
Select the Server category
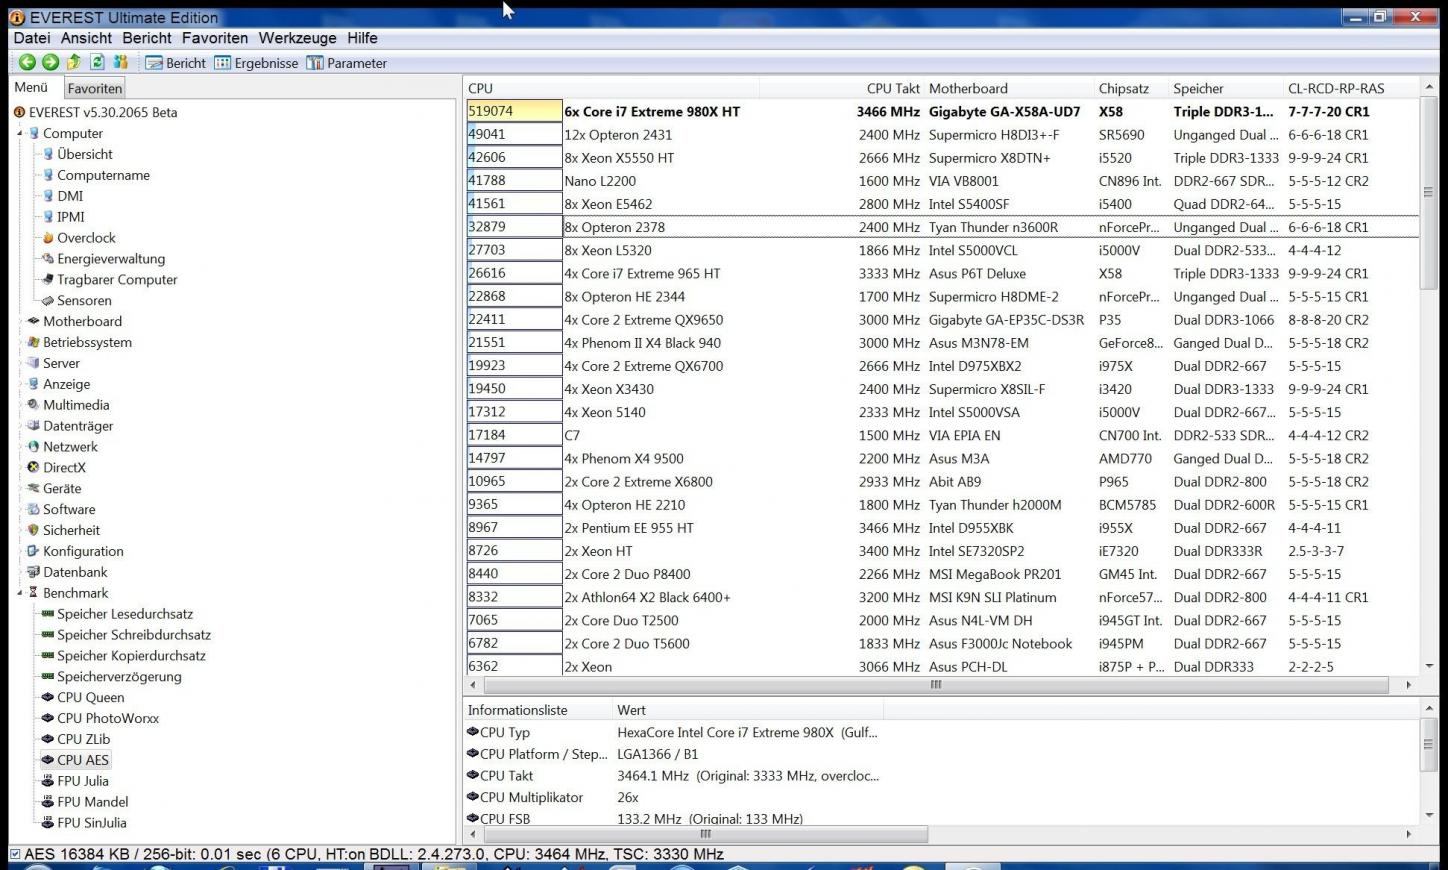tap(54, 364)
